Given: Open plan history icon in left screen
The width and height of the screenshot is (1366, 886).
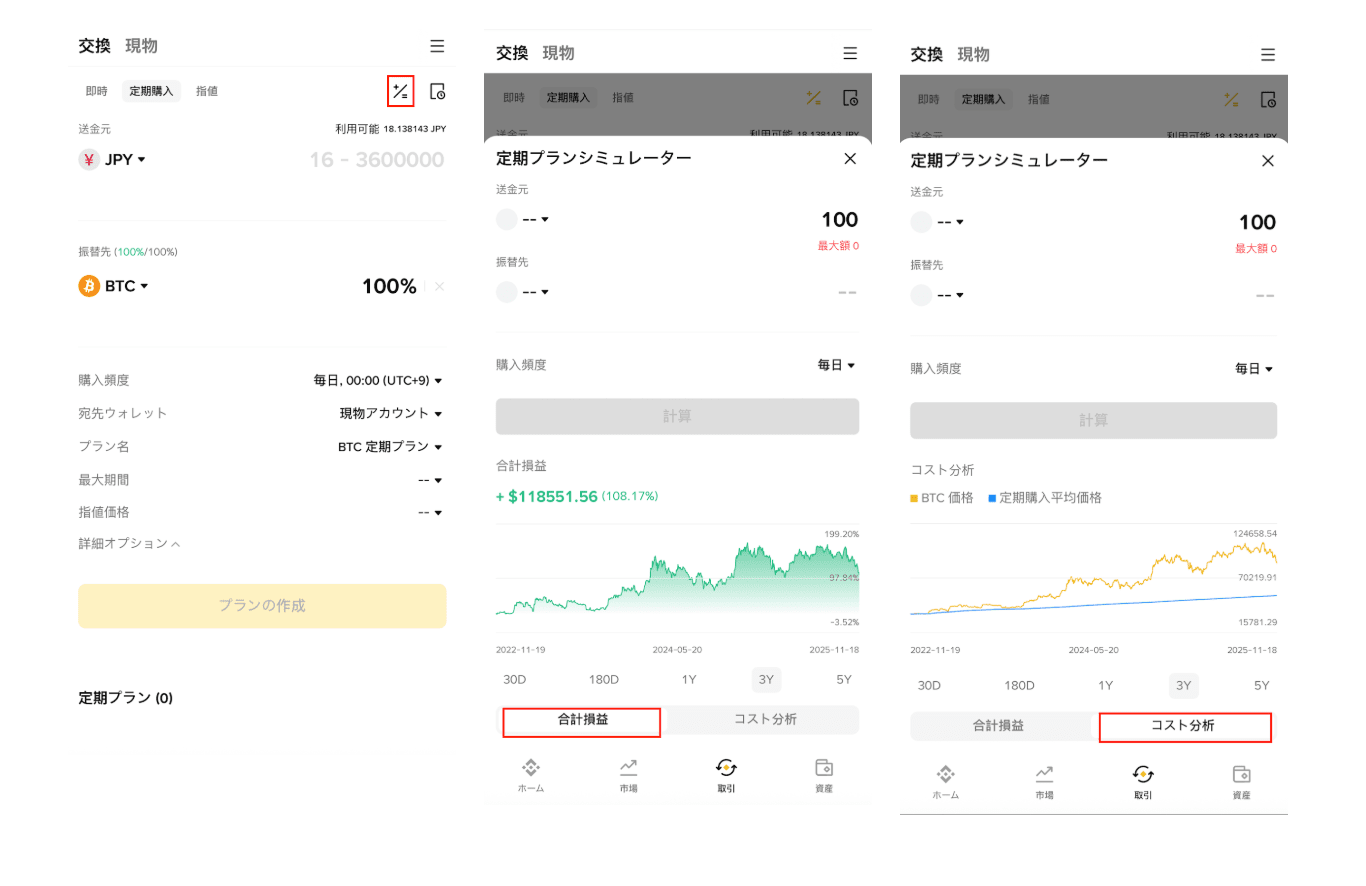Looking at the screenshot, I should click(x=437, y=91).
